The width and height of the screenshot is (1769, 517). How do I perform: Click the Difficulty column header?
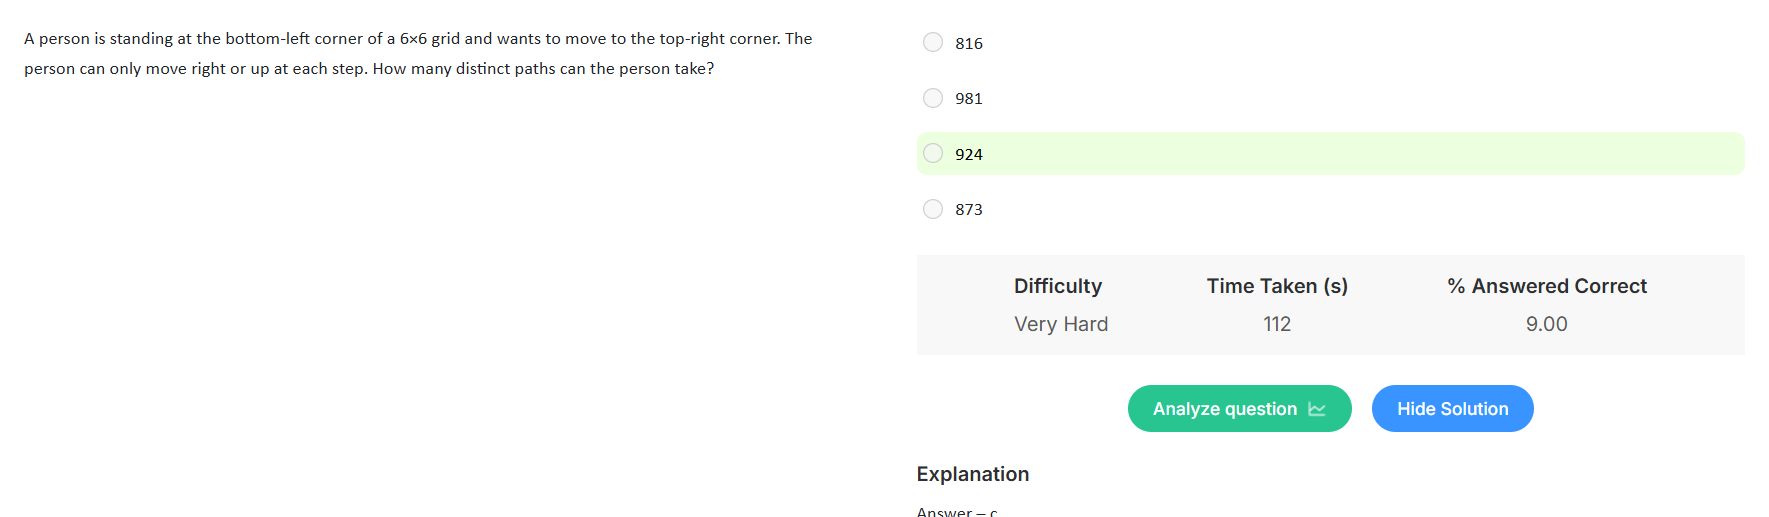[x=1058, y=286]
